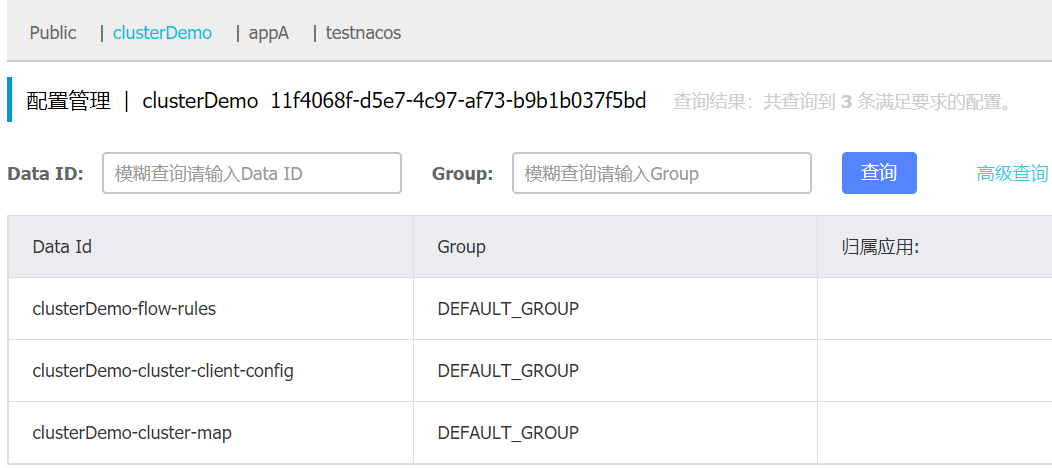Click DEFAULT_GROUP in the cluster-client-config row

pos(508,371)
